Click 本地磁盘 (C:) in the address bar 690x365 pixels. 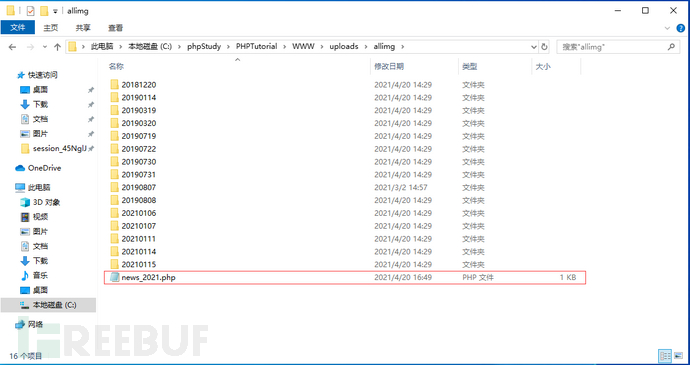click(150, 46)
